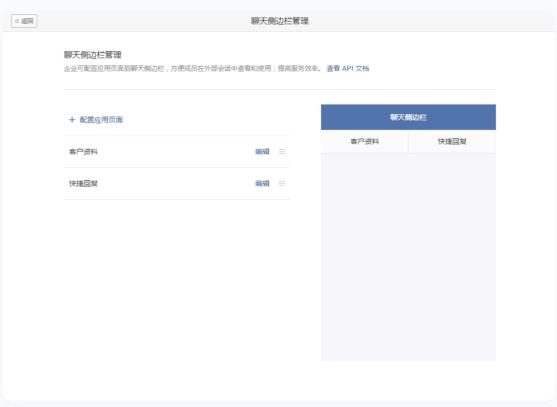Click the empty preview panel area
The height and width of the screenshot is (407, 557).
[409, 257]
